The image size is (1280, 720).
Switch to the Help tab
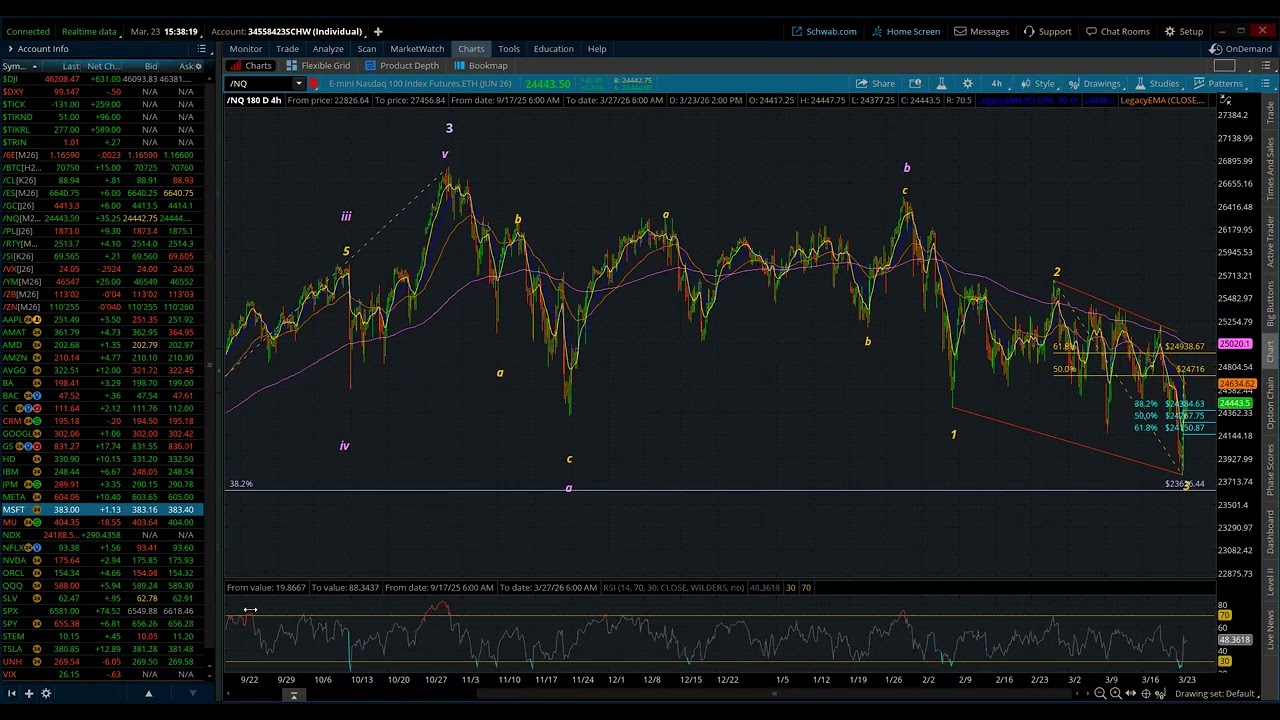tap(597, 48)
